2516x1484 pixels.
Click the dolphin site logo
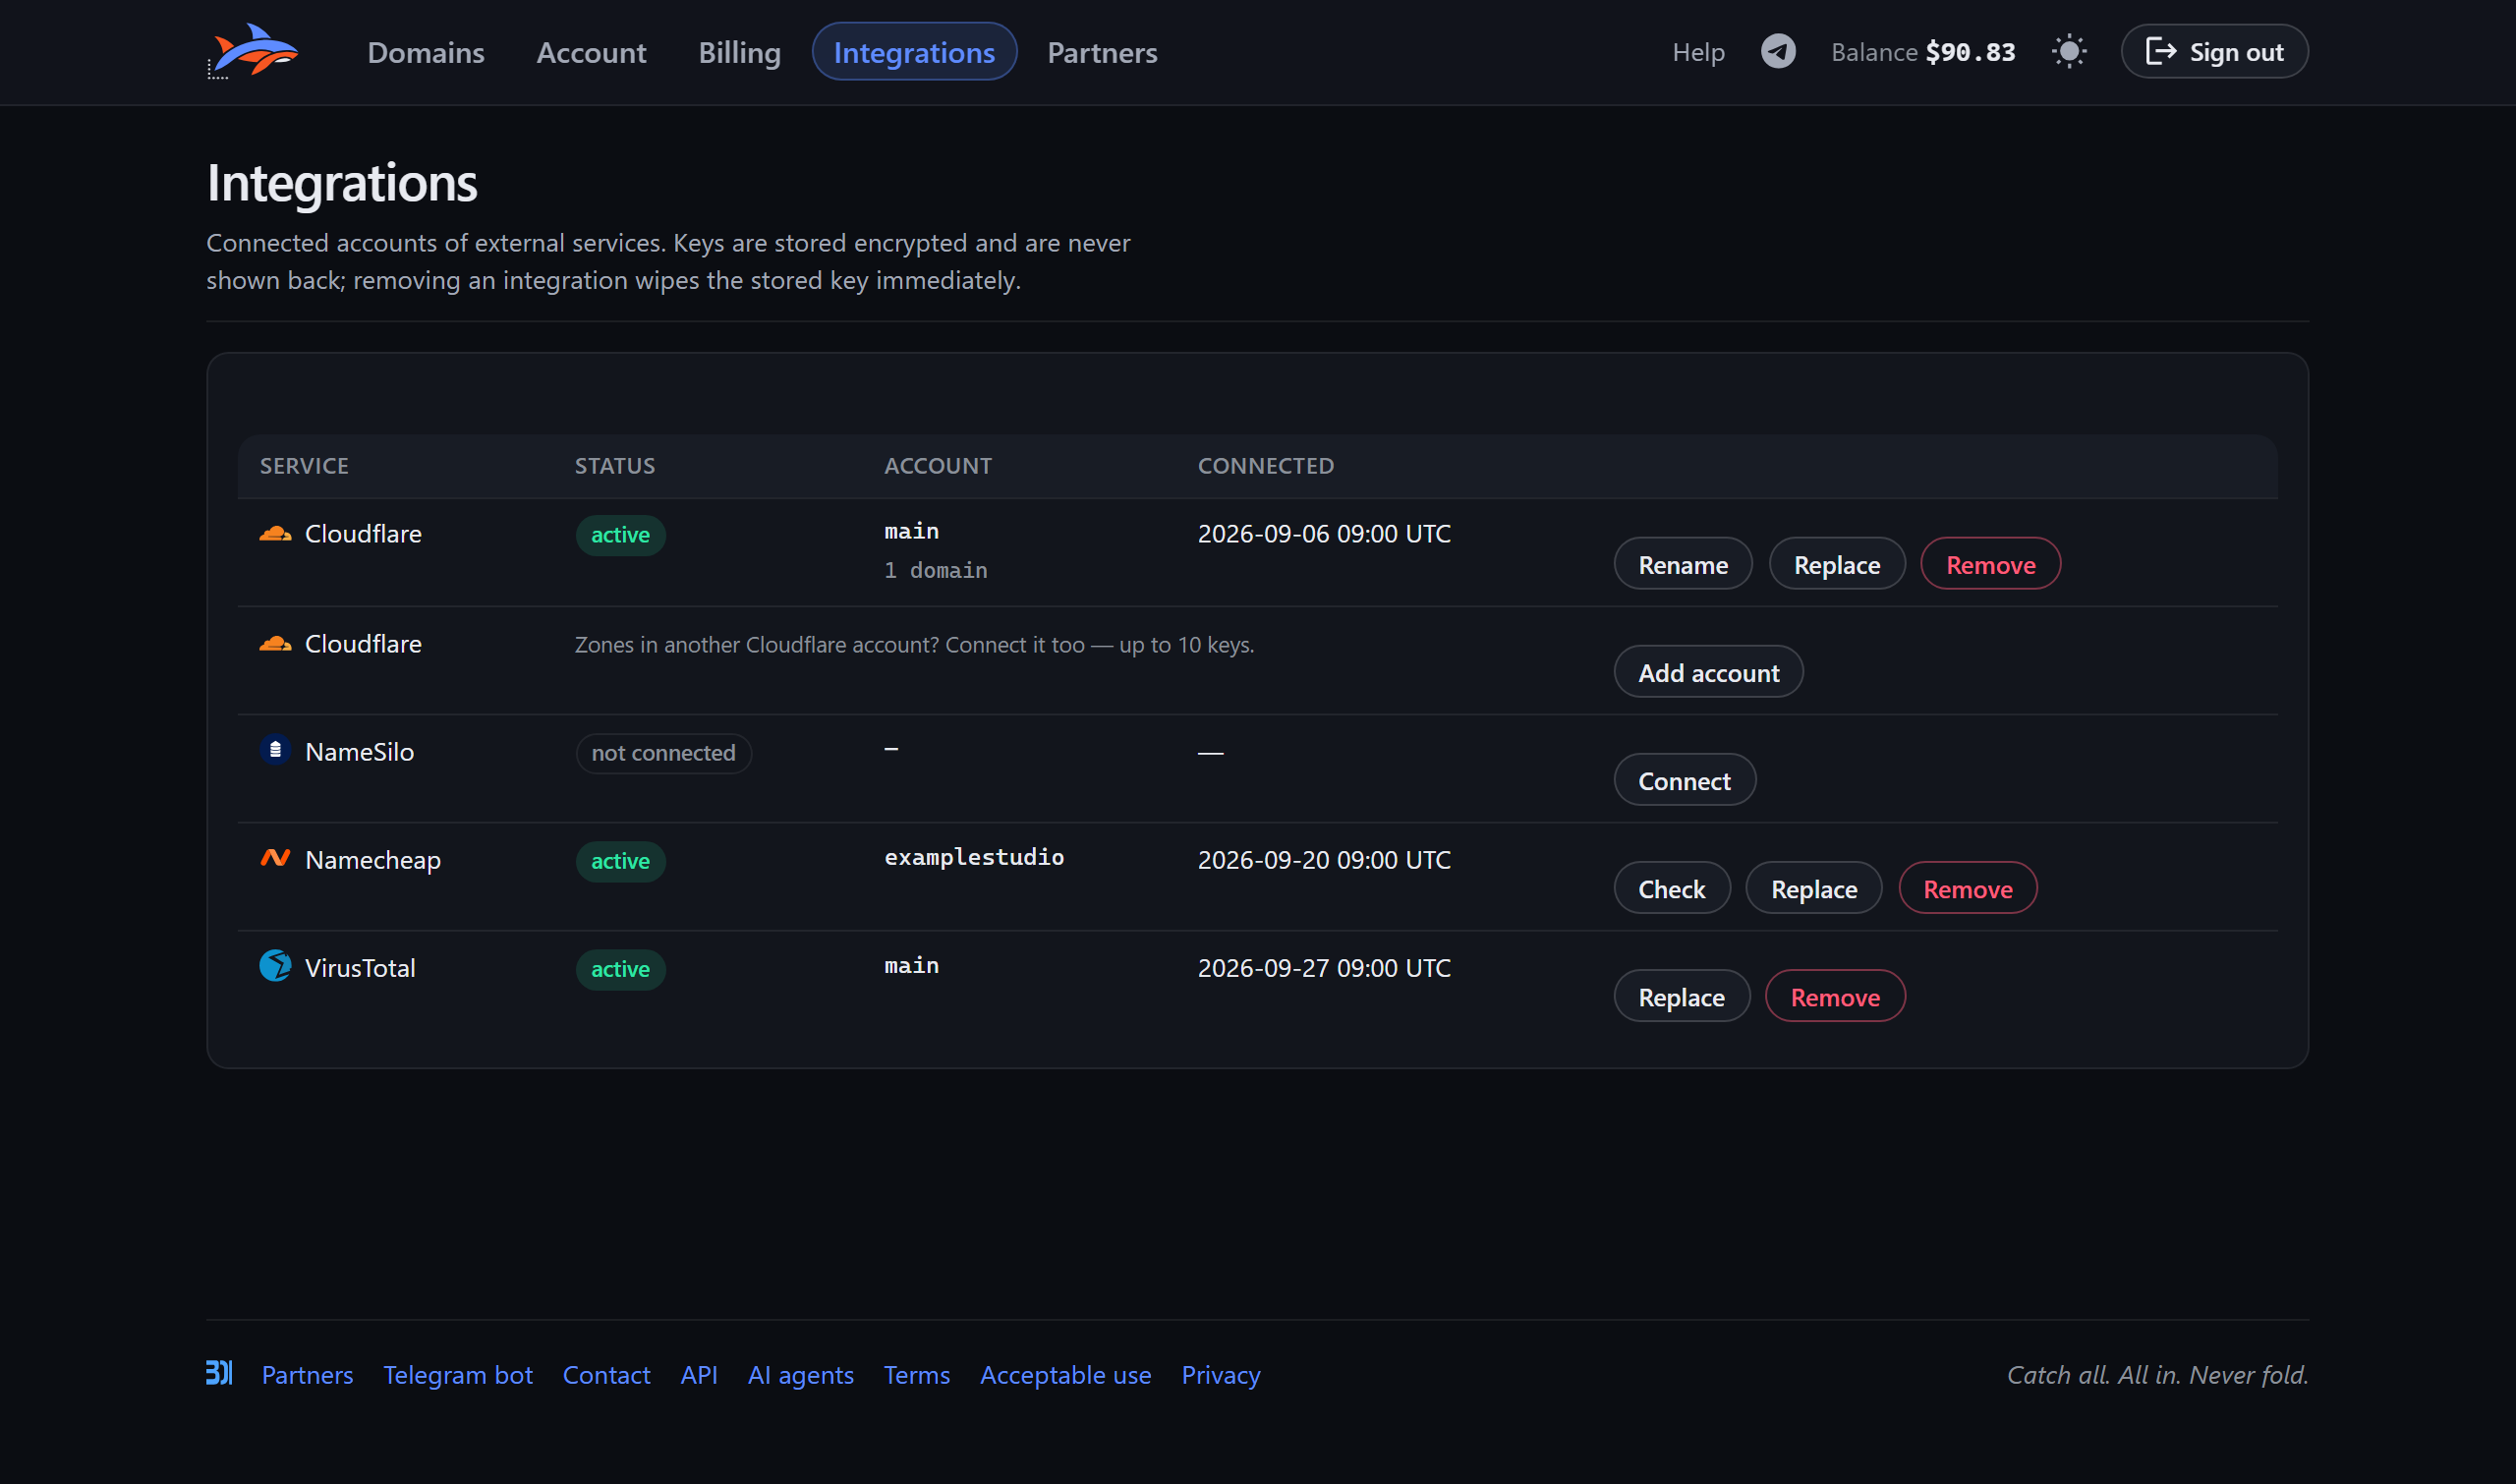click(253, 51)
